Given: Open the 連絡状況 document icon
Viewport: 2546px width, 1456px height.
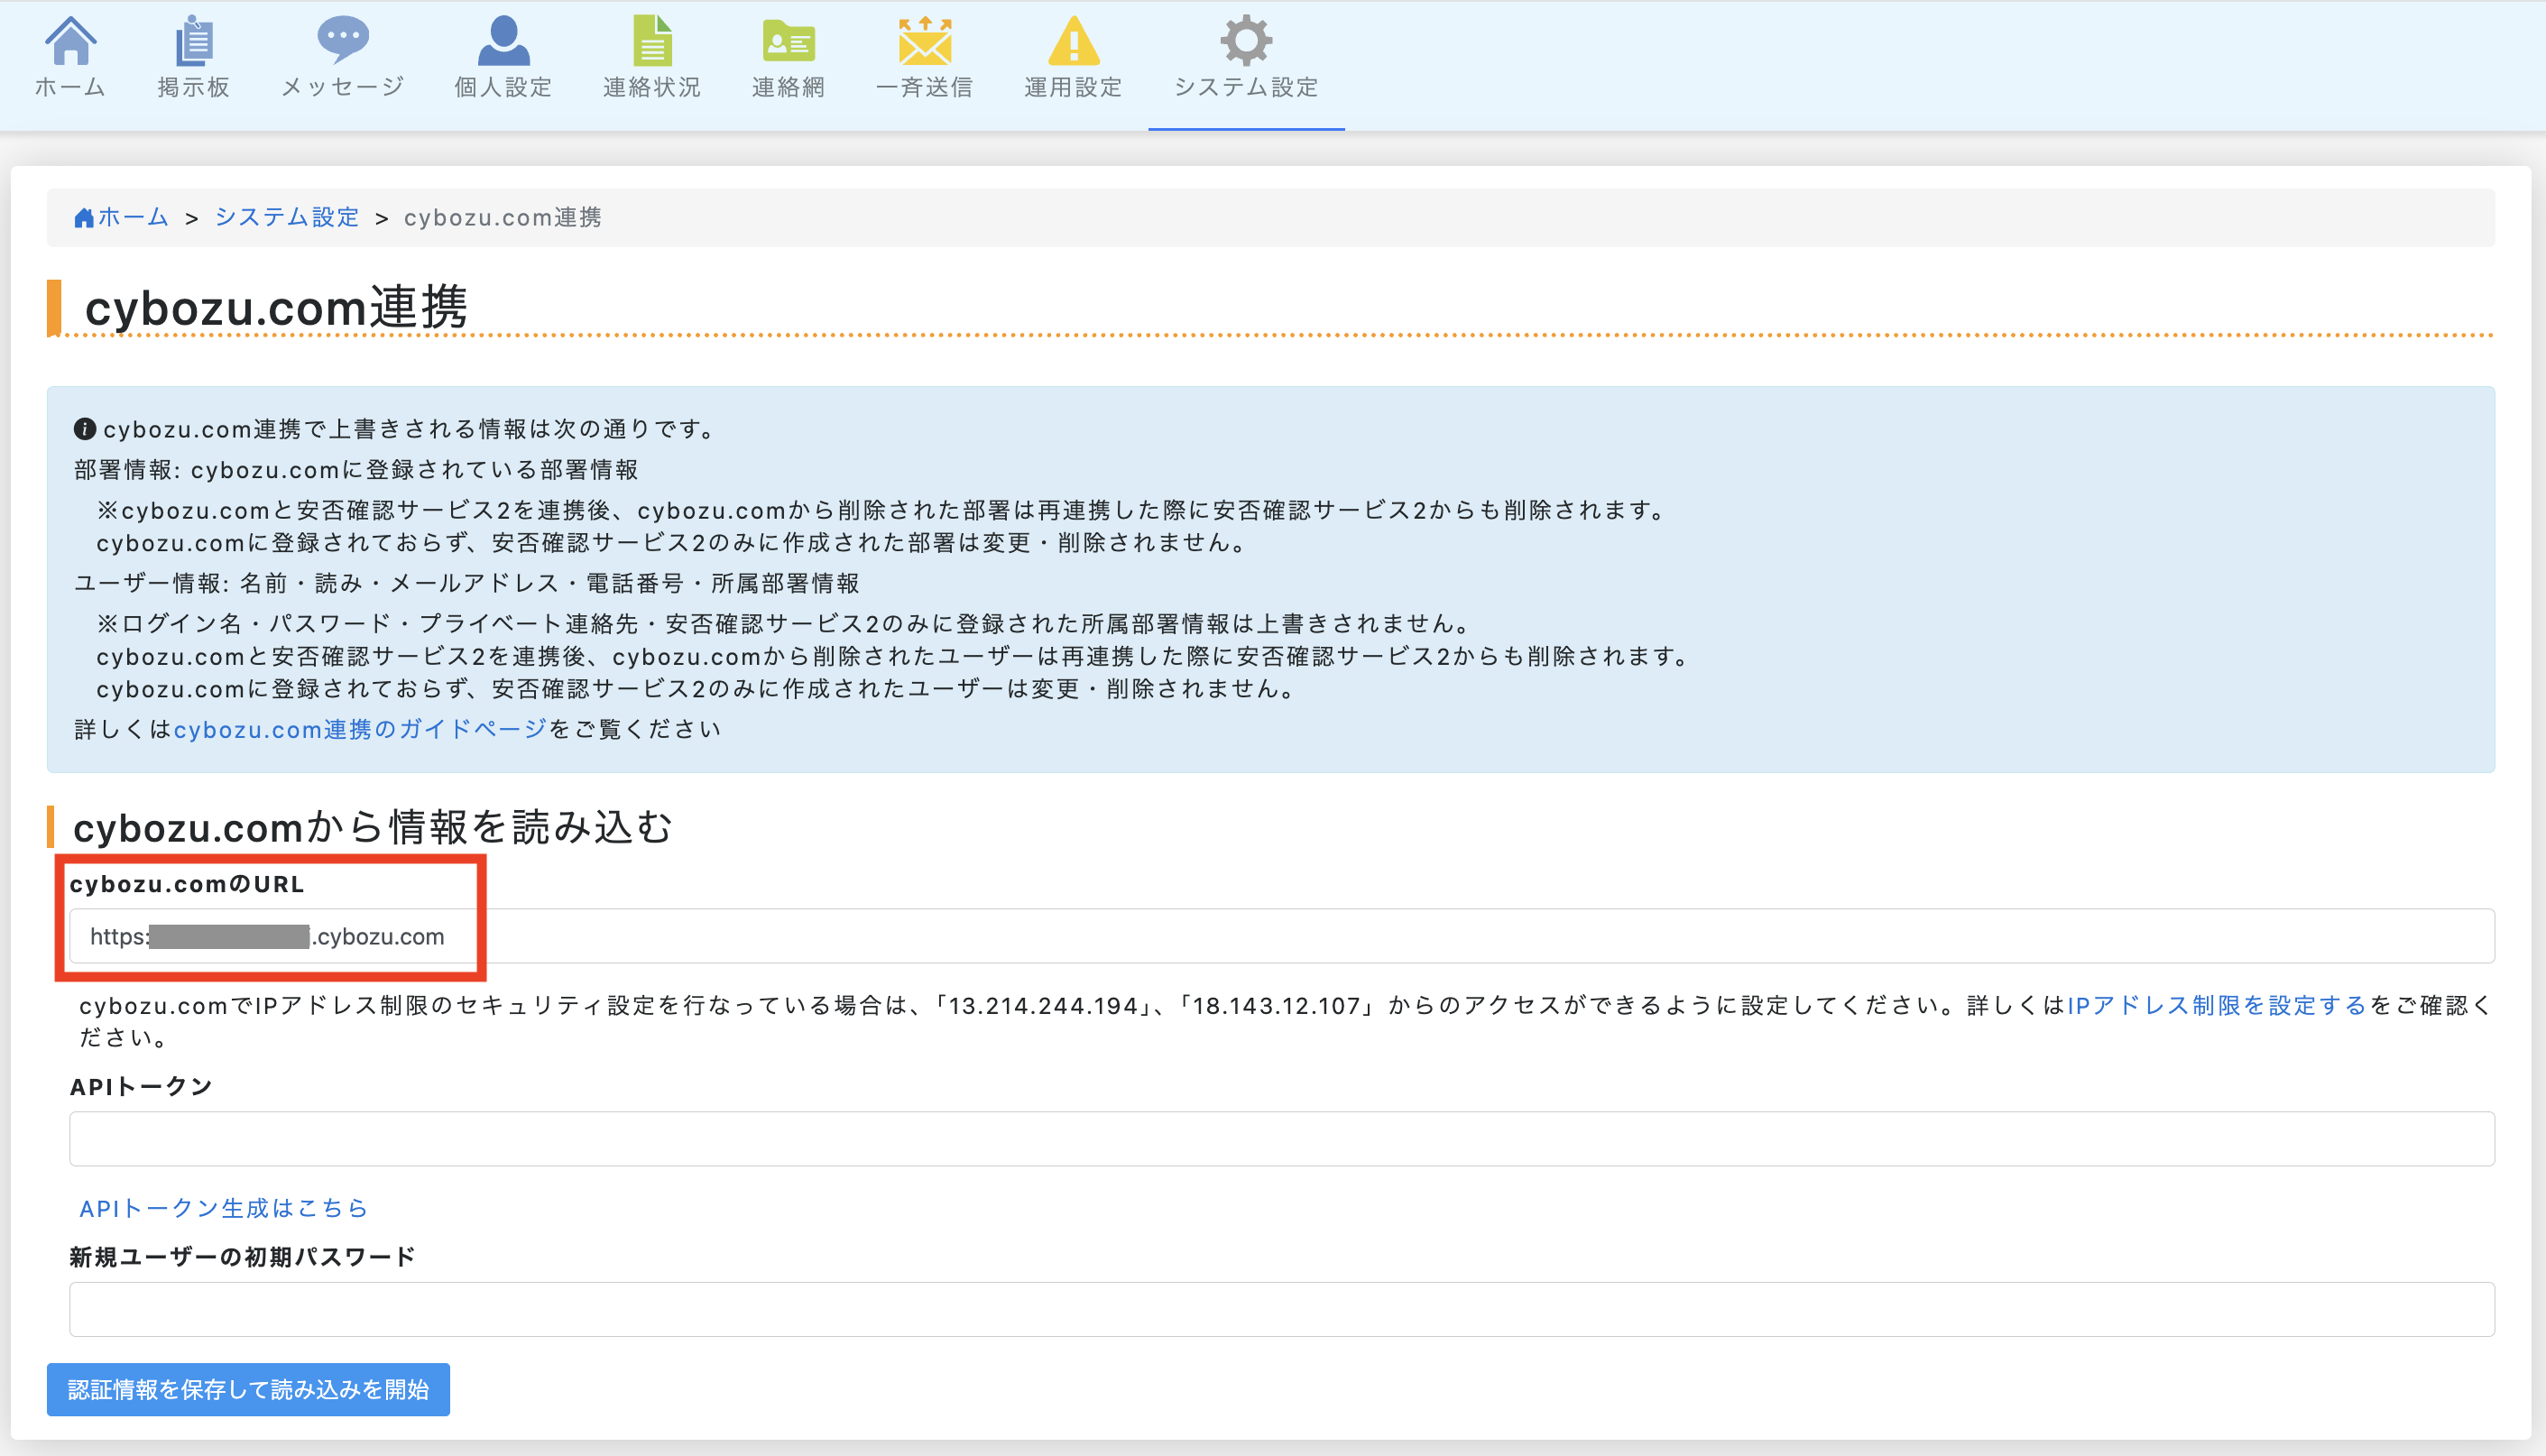Looking at the screenshot, I should tap(652, 40).
